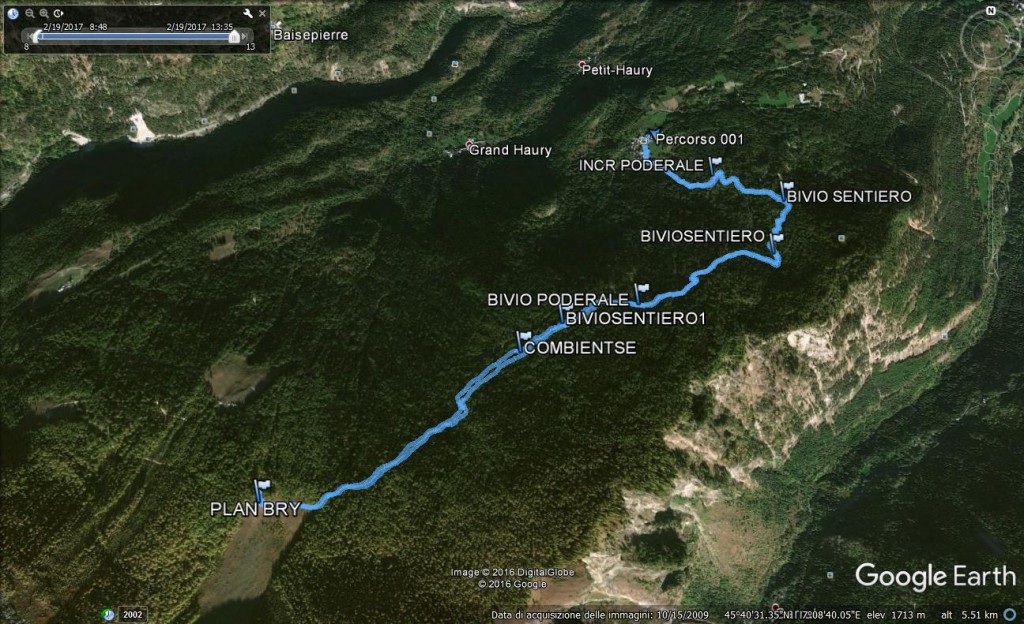This screenshot has height=624, width=1024.
Task: Open the Percorso 001 track label
Action: [x=699, y=139]
